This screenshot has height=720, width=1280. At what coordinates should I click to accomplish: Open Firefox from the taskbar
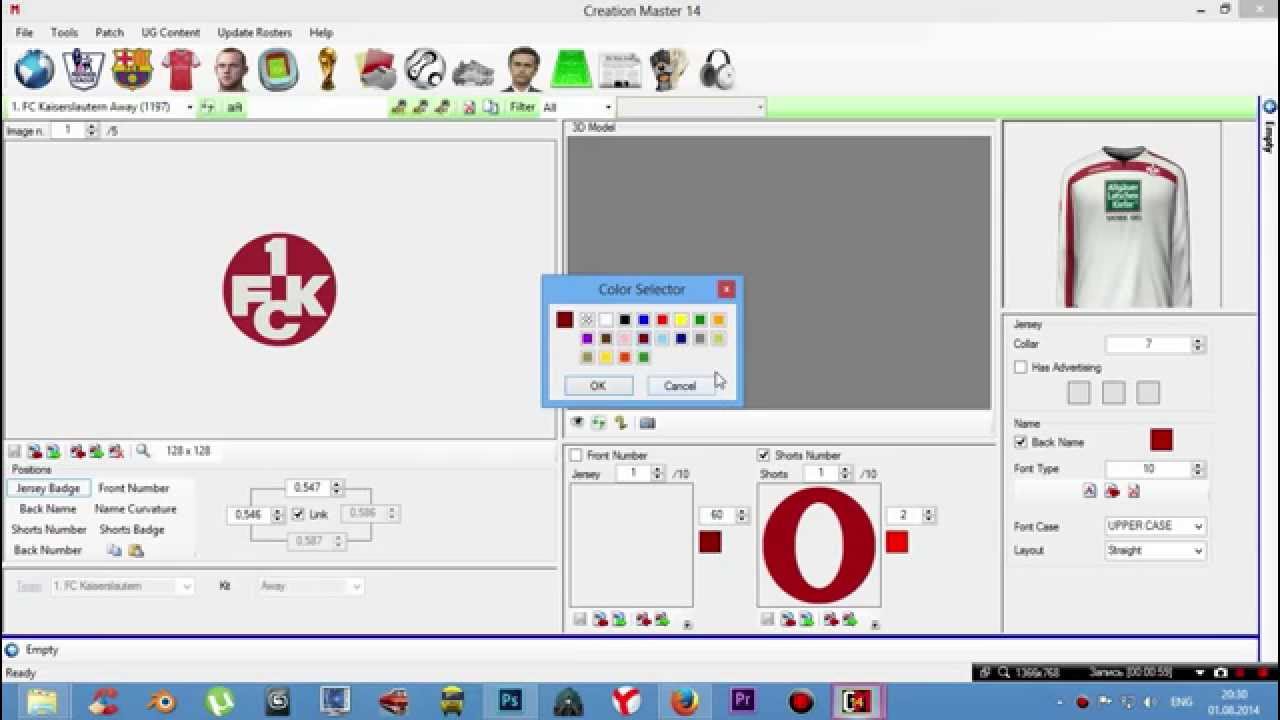click(685, 701)
